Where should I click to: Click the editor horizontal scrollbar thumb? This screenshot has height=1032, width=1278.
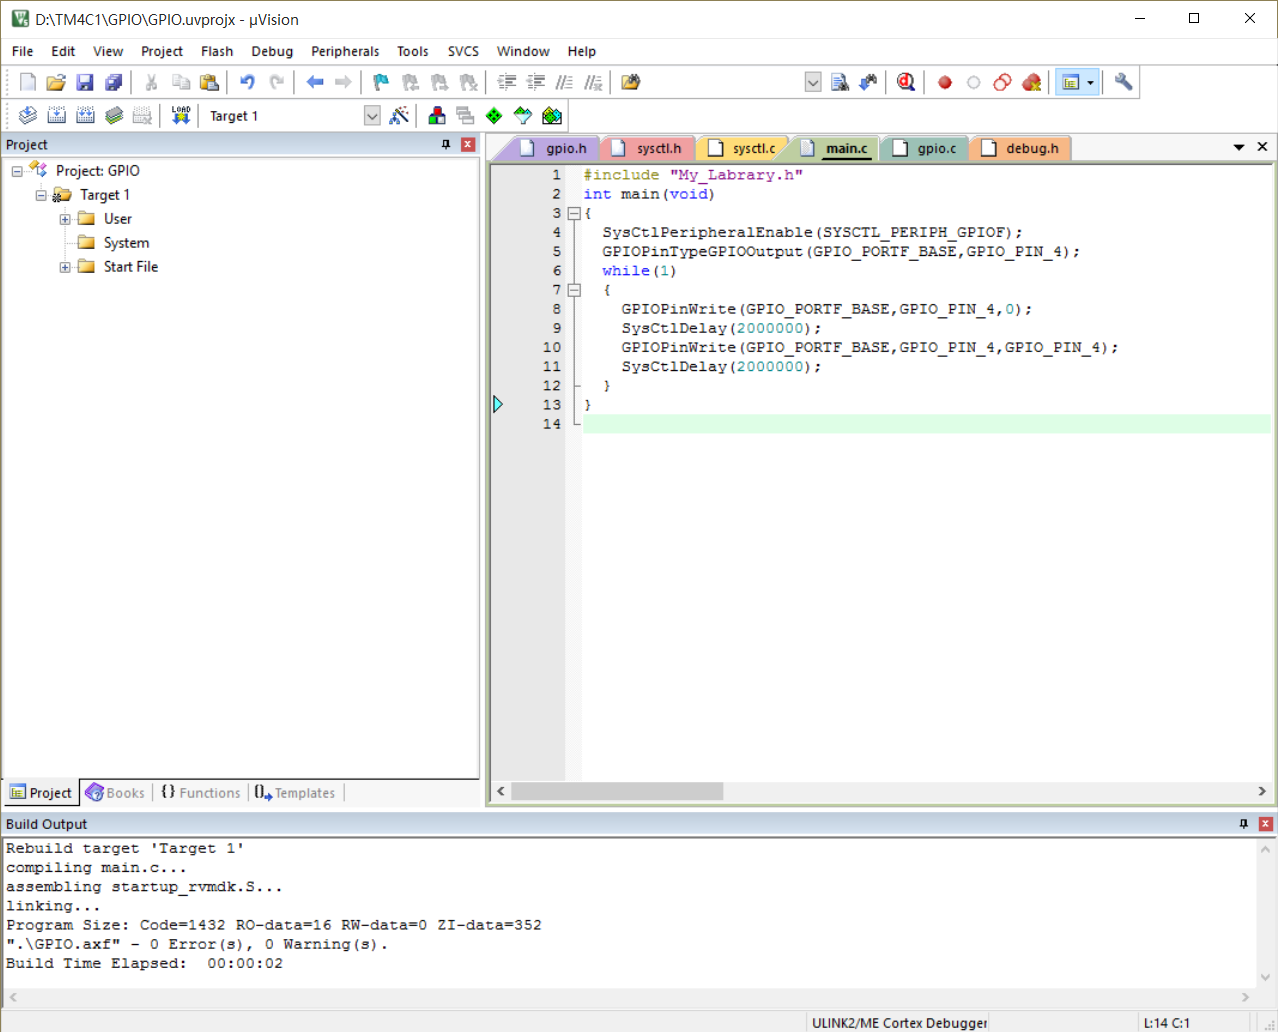tap(617, 791)
